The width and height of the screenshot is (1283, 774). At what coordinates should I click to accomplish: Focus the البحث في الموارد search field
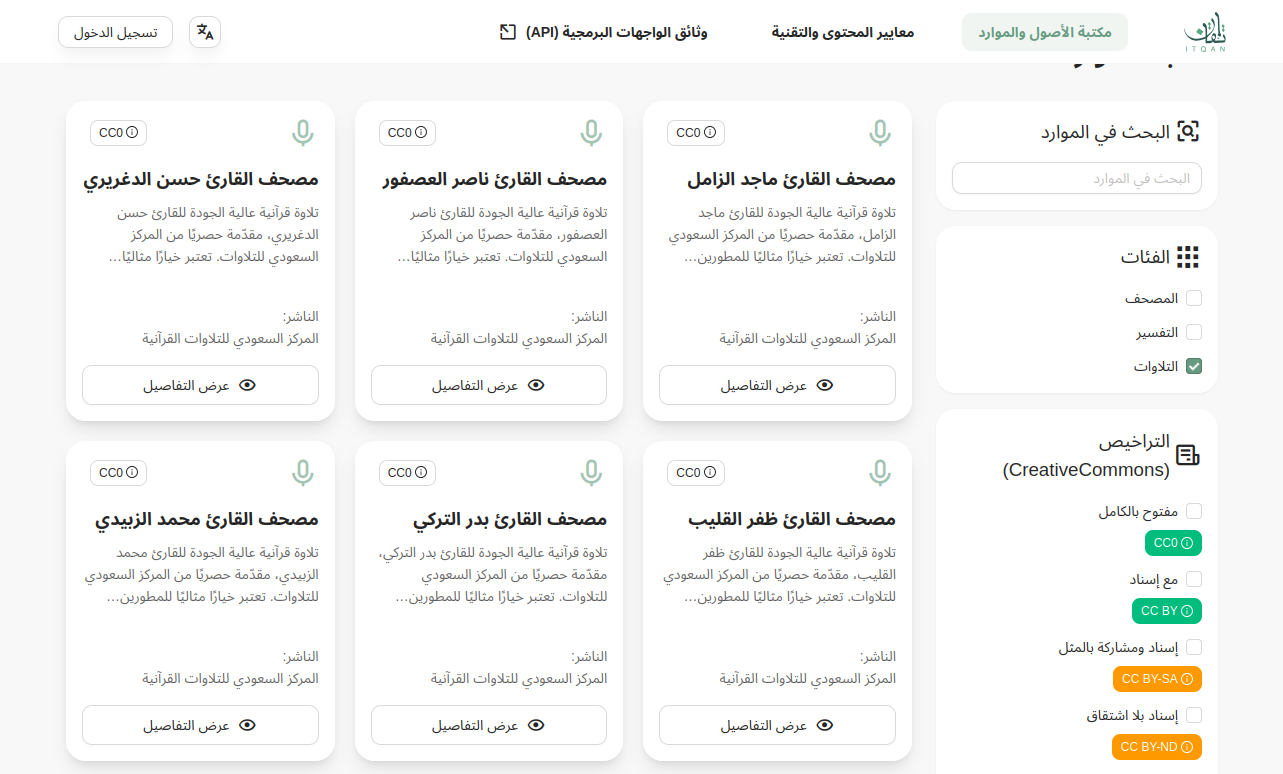tap(1076, 178)
